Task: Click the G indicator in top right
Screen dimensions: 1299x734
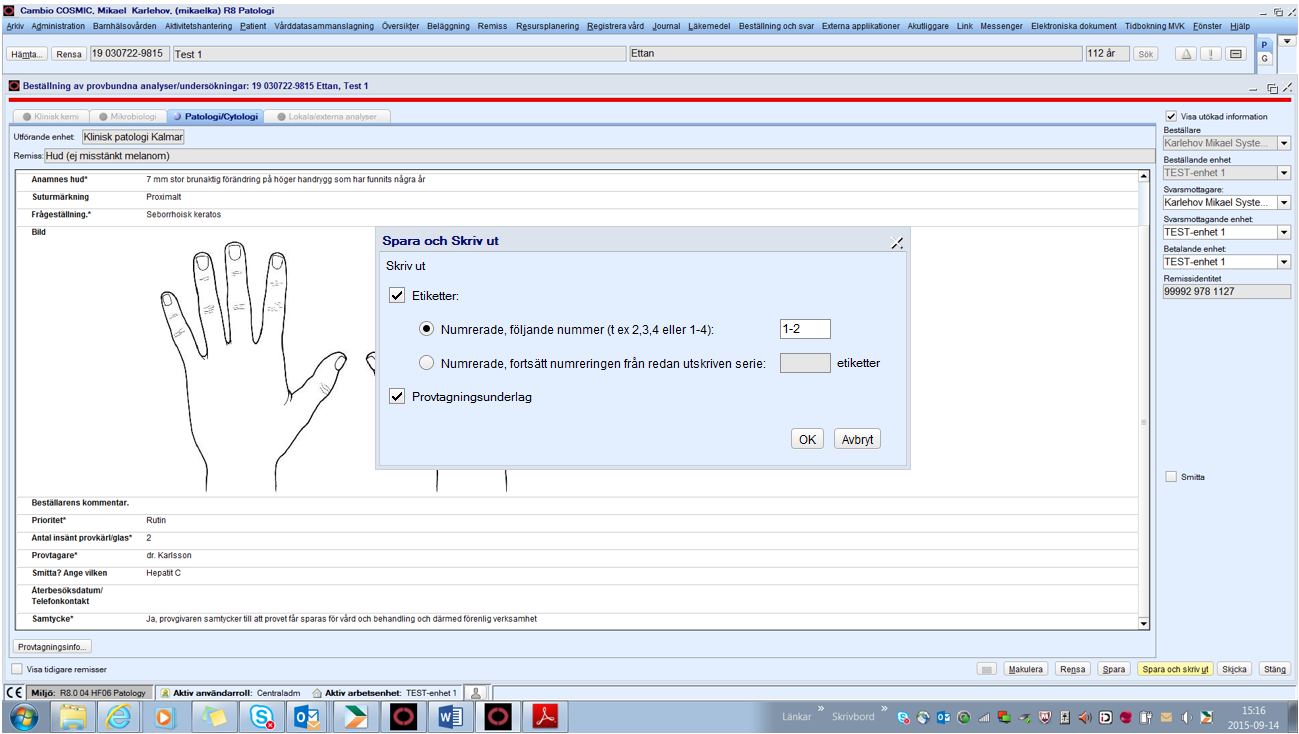Action: (1264, 59)
